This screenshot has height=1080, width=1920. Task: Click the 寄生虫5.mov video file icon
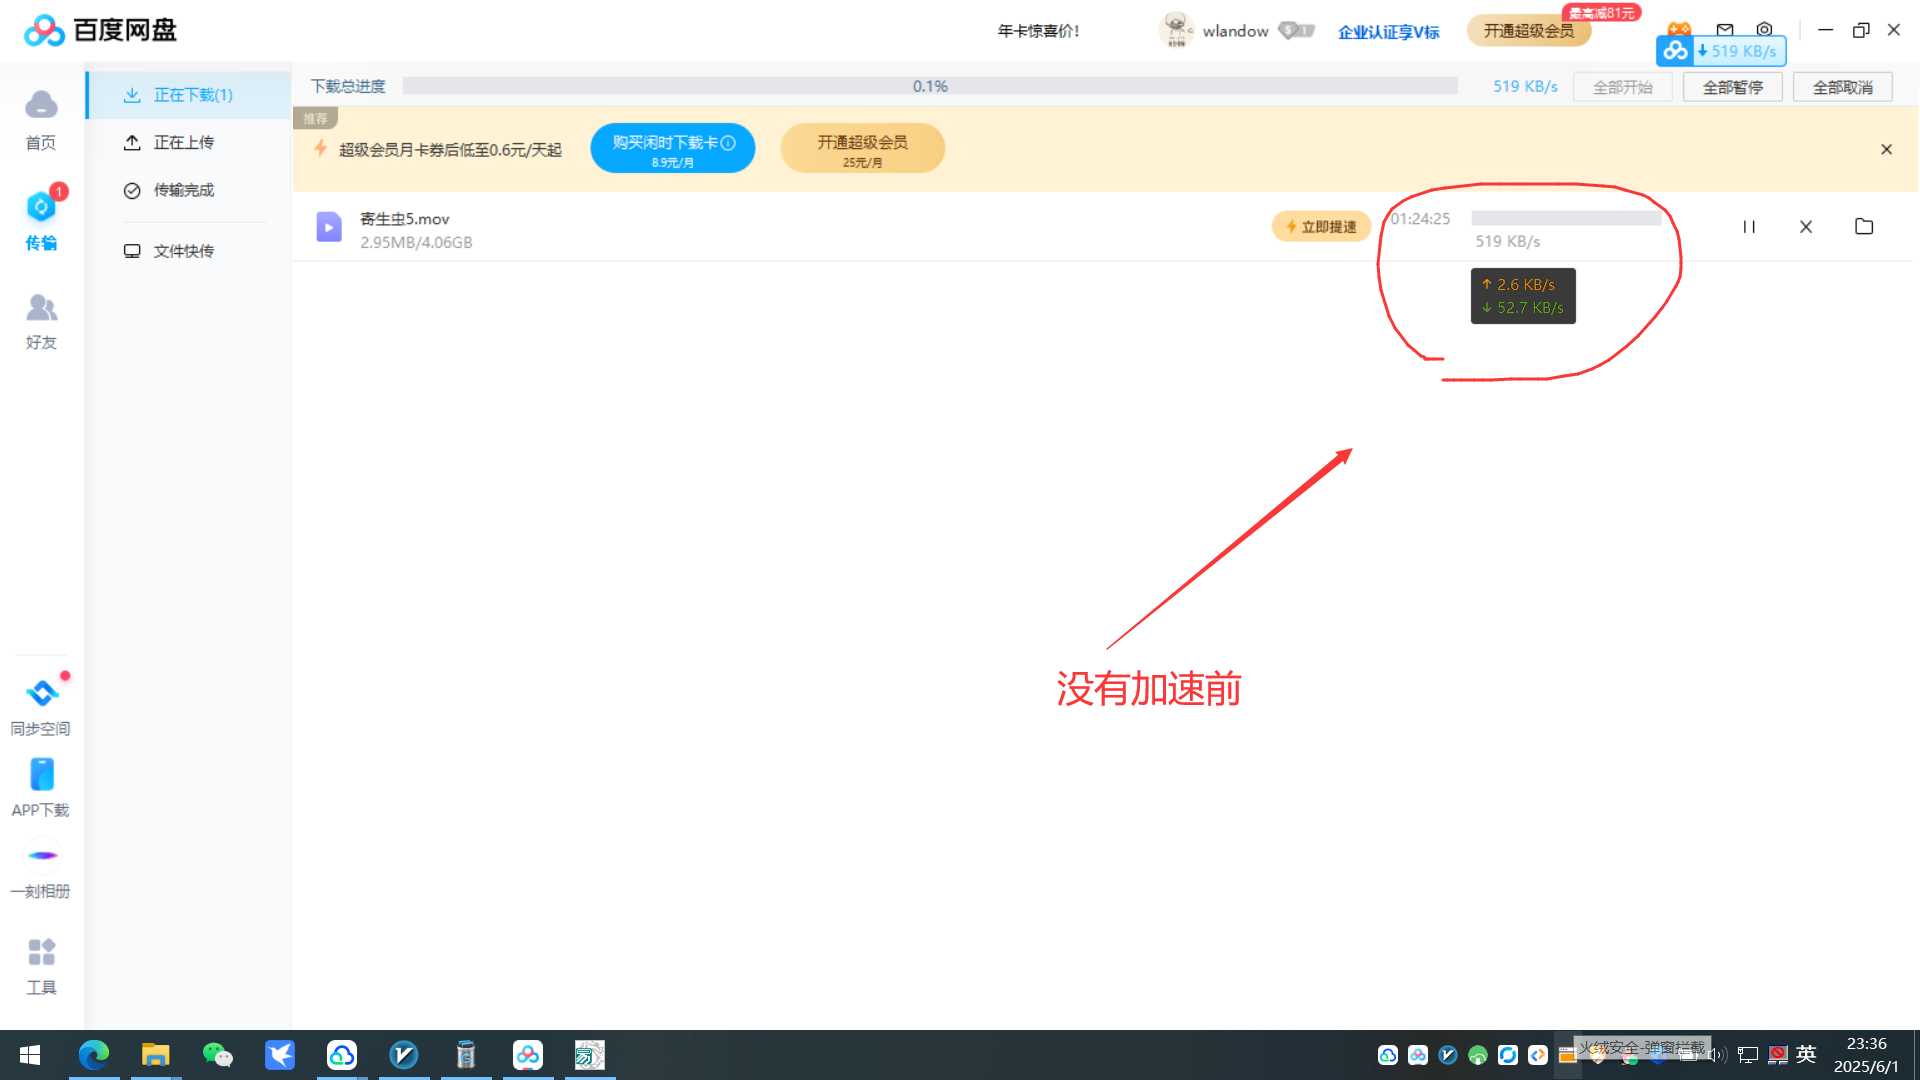[x=329, y=227]
